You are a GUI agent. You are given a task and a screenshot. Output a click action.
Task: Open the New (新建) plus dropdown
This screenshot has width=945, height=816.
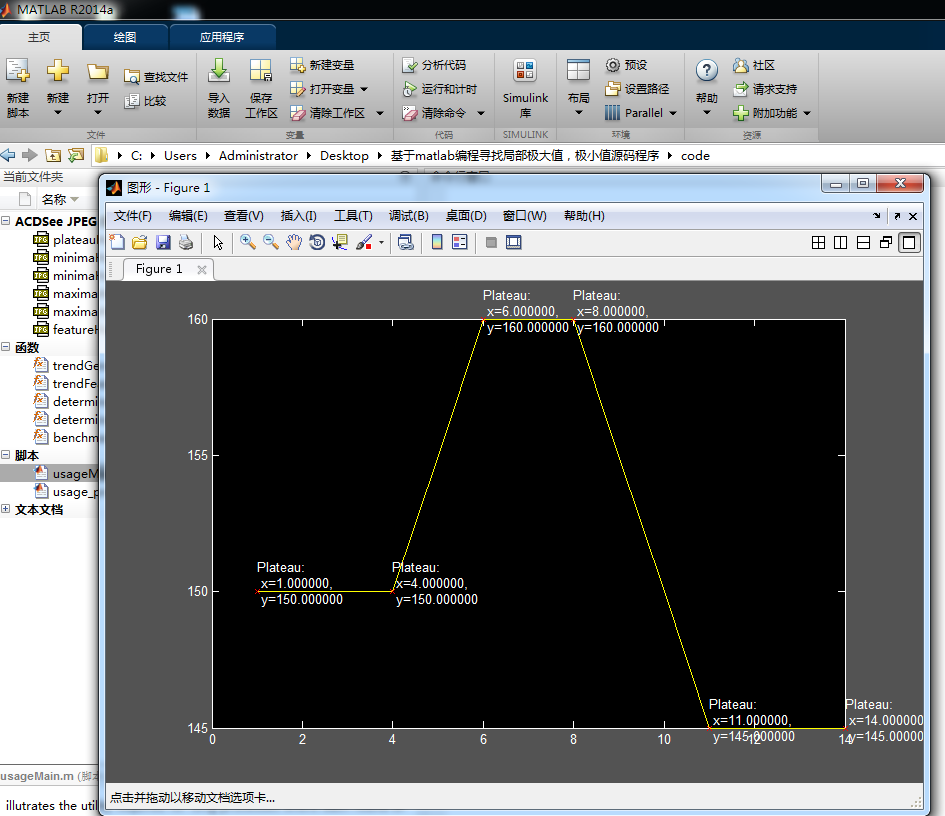[x=58, y=88]
